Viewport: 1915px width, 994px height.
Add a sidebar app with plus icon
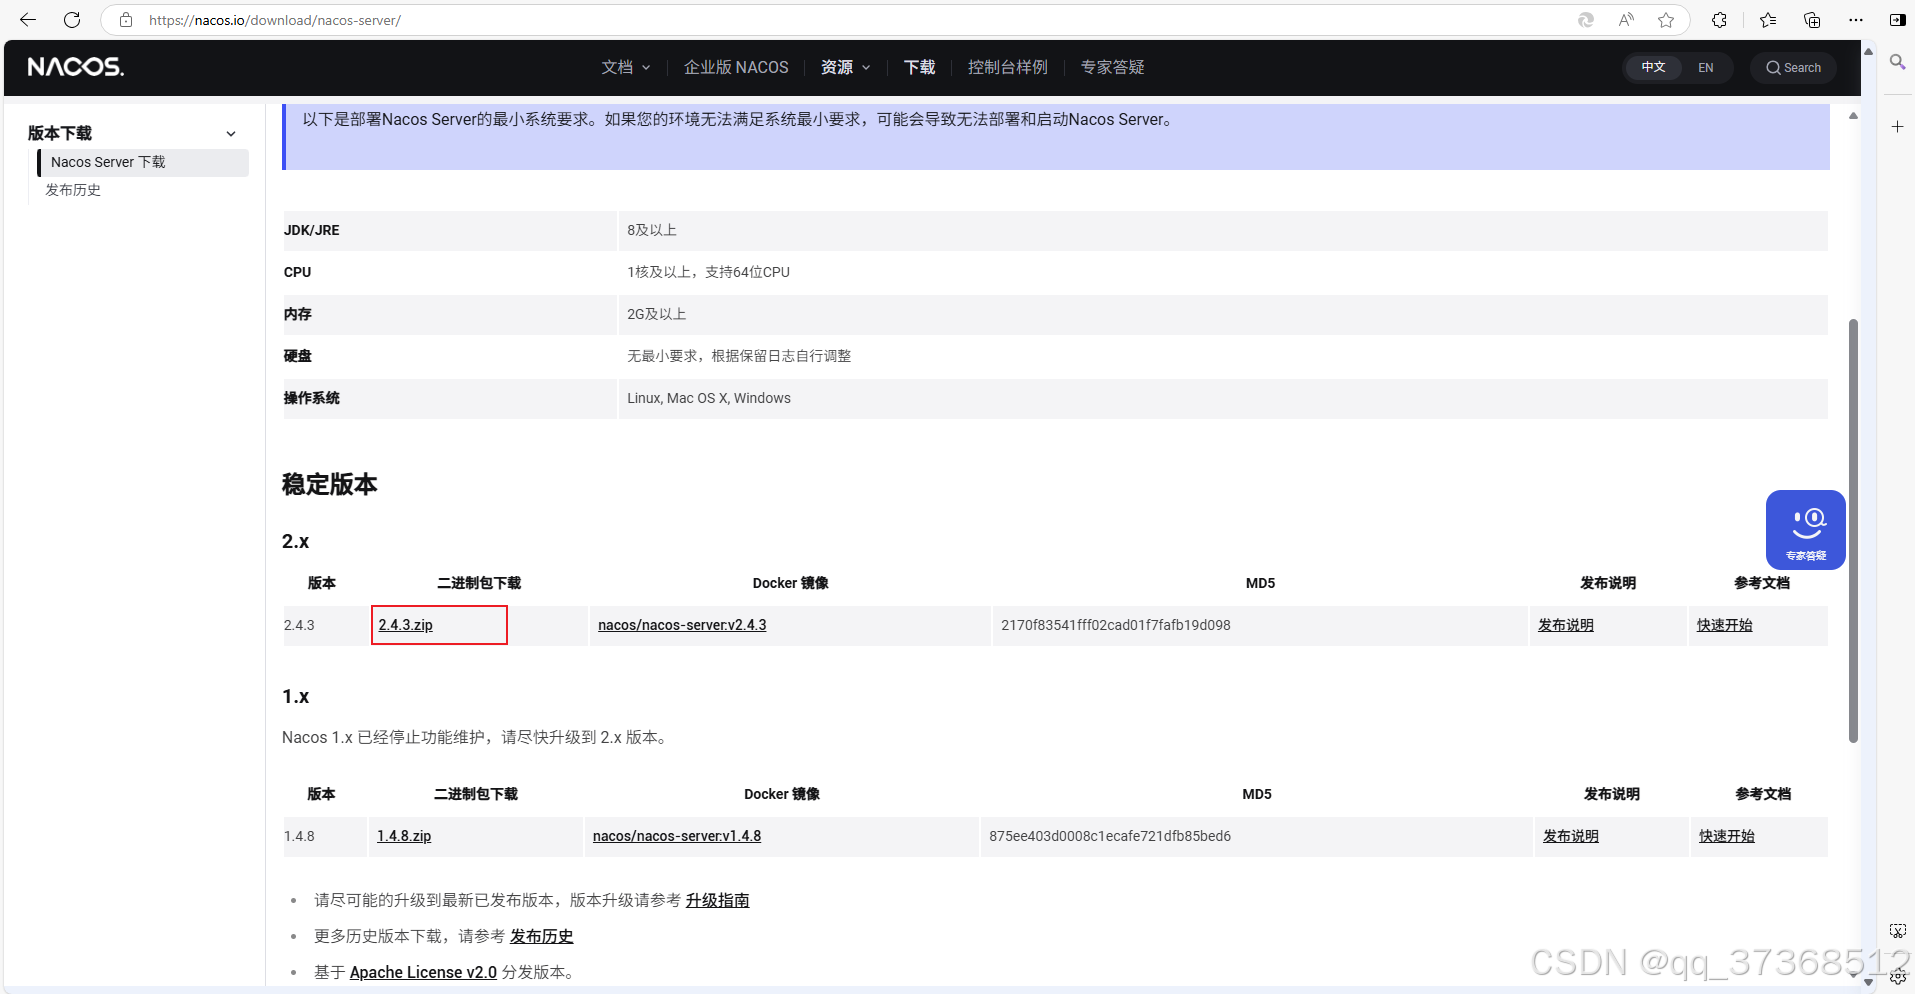(1897, 127)
